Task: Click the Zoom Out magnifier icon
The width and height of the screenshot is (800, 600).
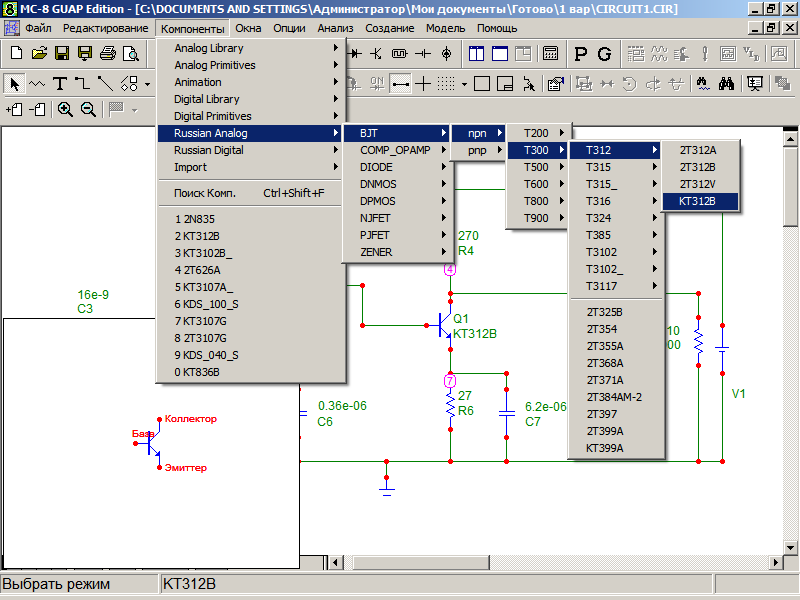Action: tap(88, 110)
